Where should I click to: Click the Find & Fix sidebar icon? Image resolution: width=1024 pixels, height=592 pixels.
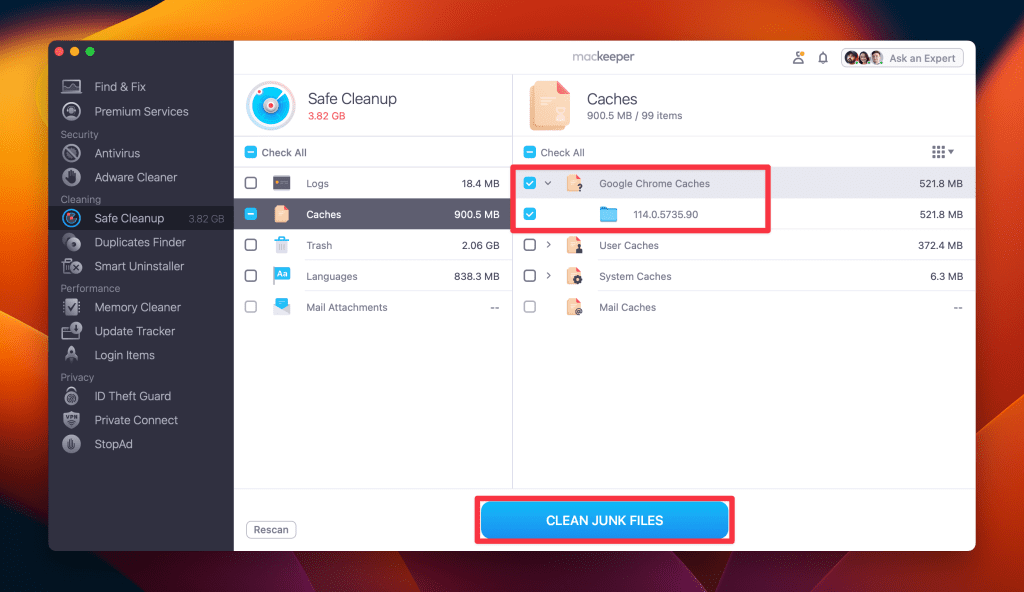click(71, 86)
